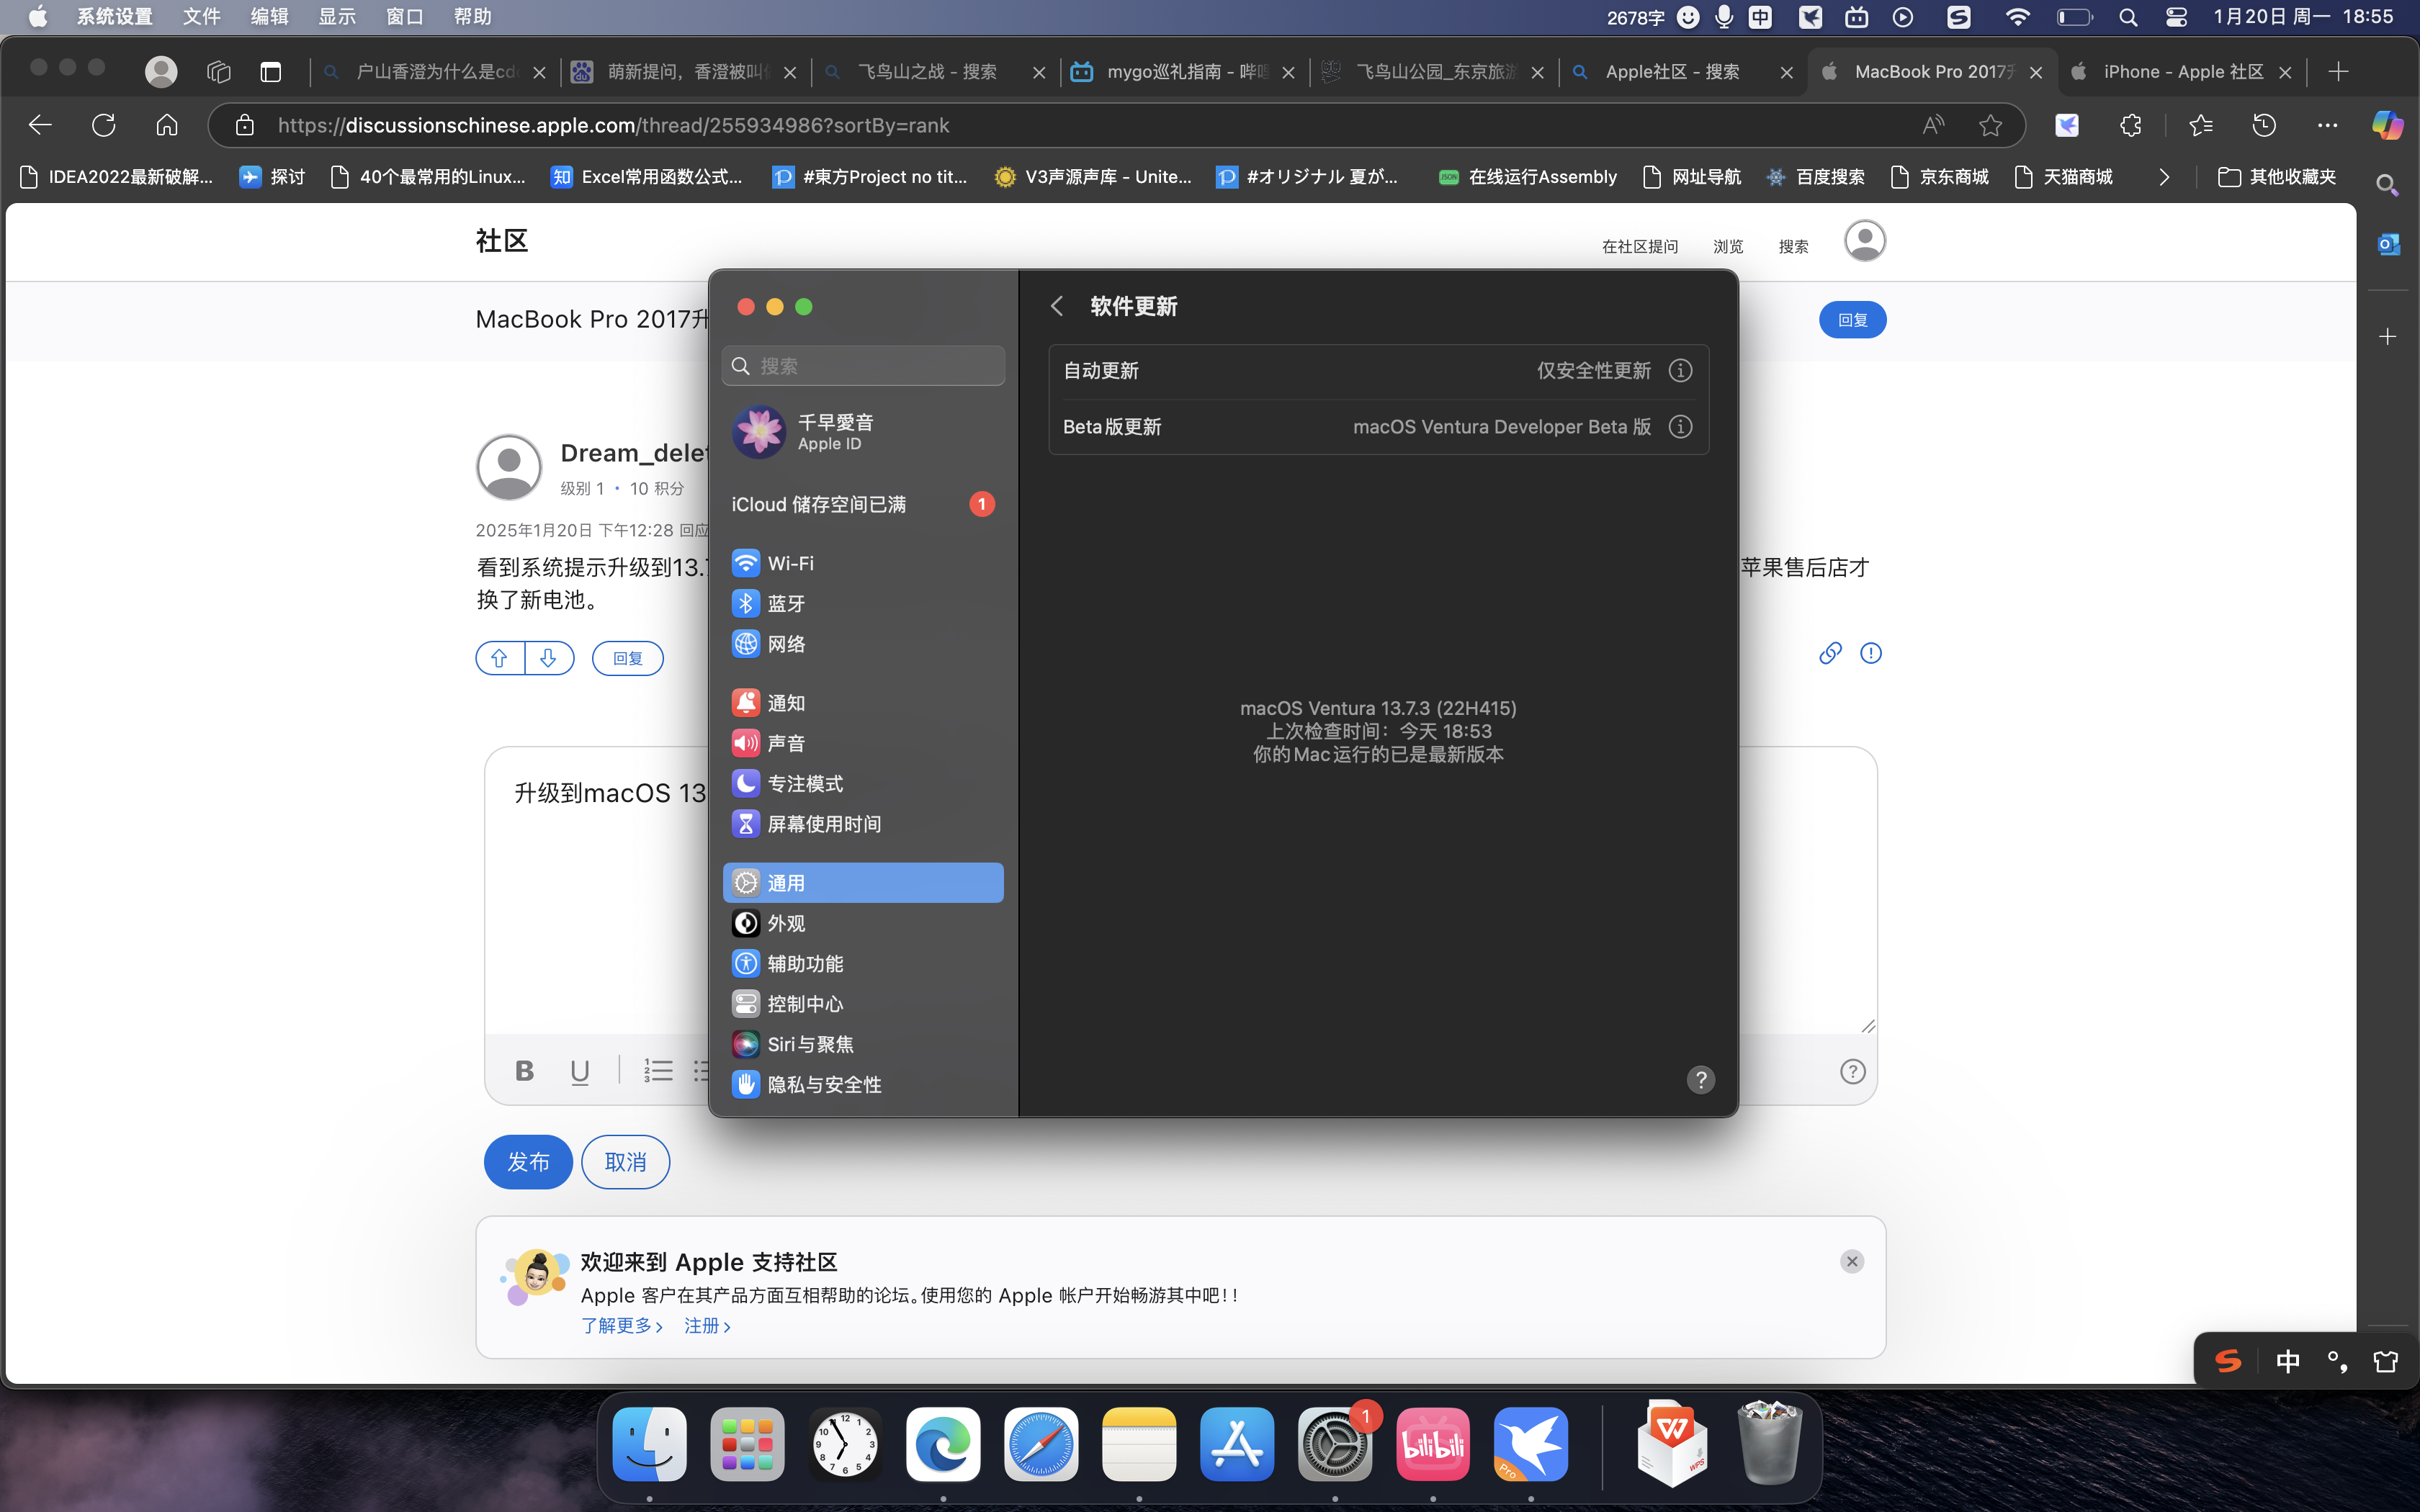Image resolution: width=2420 pixels, height=1512 pixels.
Task: Click the help question mark in 软件更新
Action: (x=1700, y=1080)
